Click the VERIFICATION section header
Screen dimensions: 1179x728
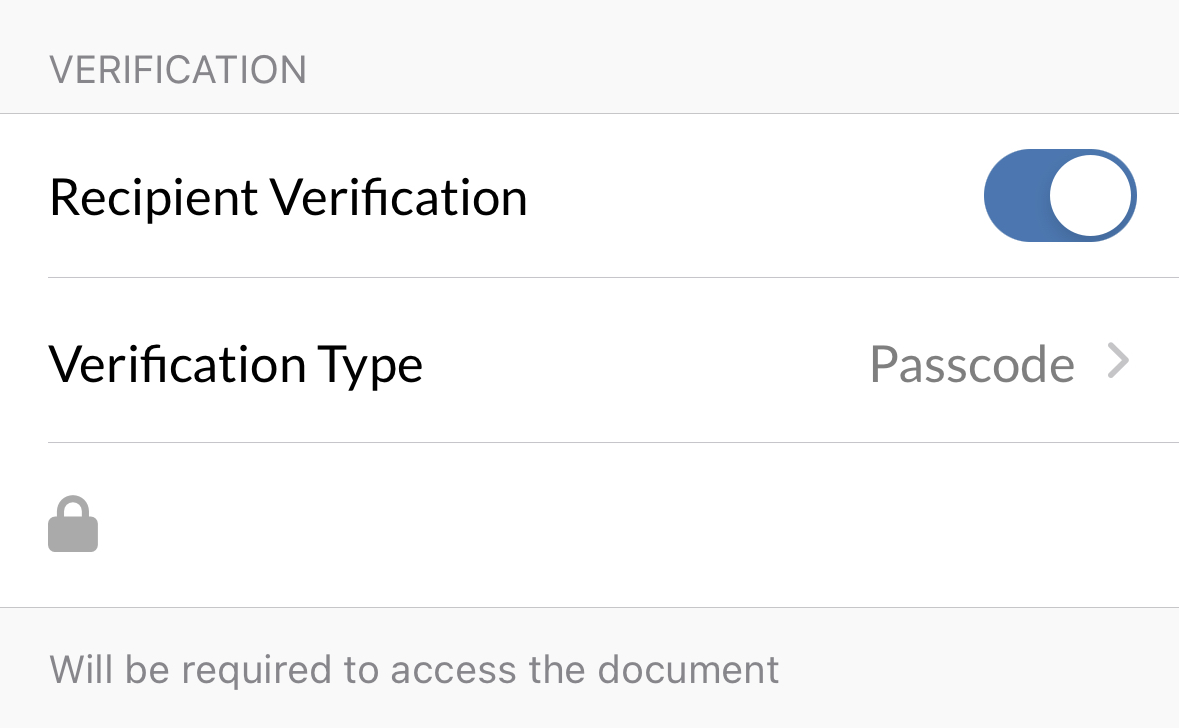click(178, 70)
